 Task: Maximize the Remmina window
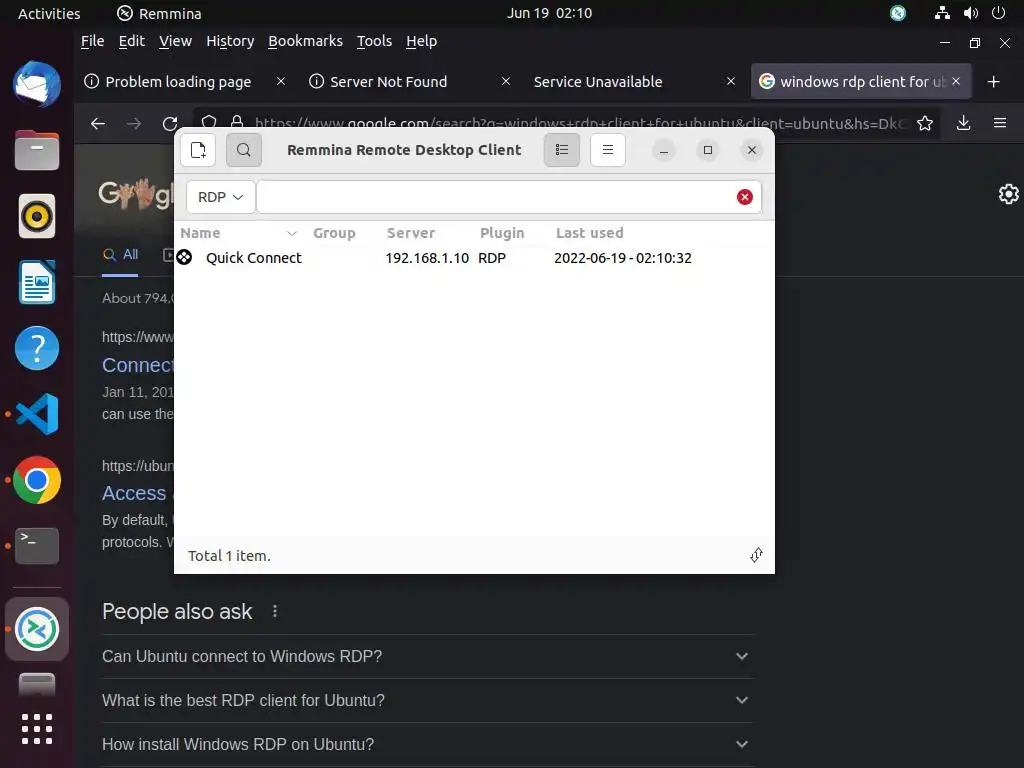coord(708,150)
